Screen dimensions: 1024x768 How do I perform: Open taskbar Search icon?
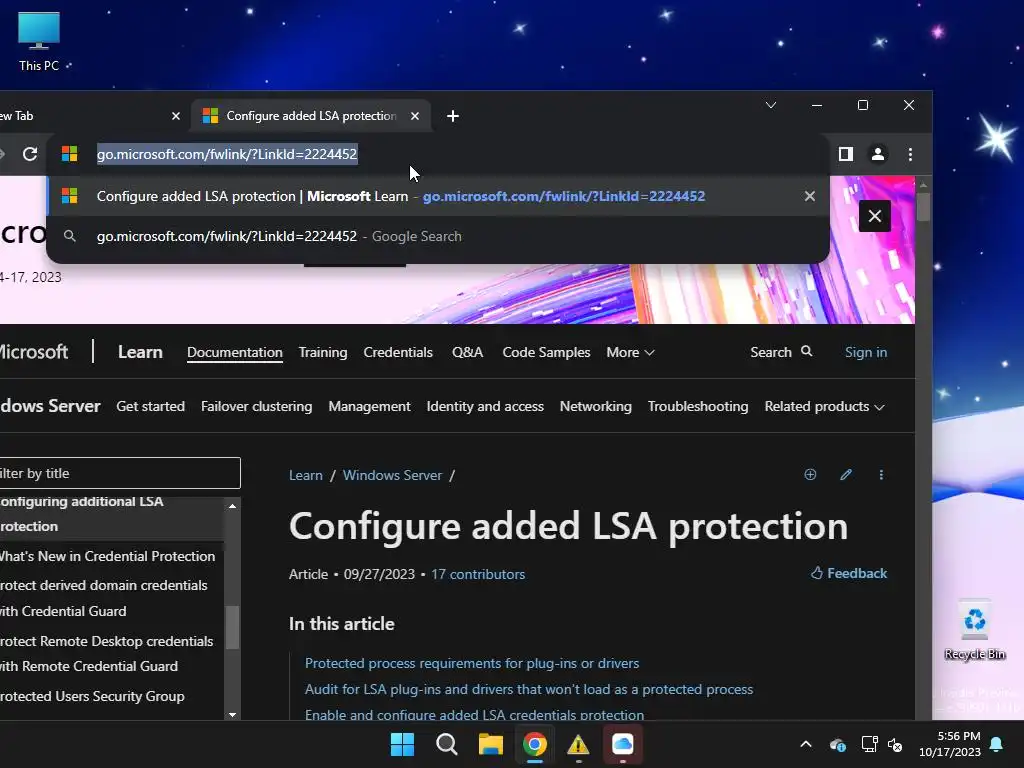[x=447, y=744]
